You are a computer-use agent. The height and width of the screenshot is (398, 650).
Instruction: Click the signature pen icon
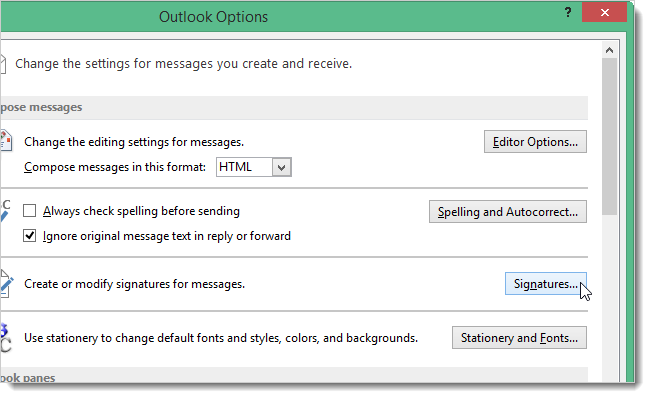coord(7,284)
